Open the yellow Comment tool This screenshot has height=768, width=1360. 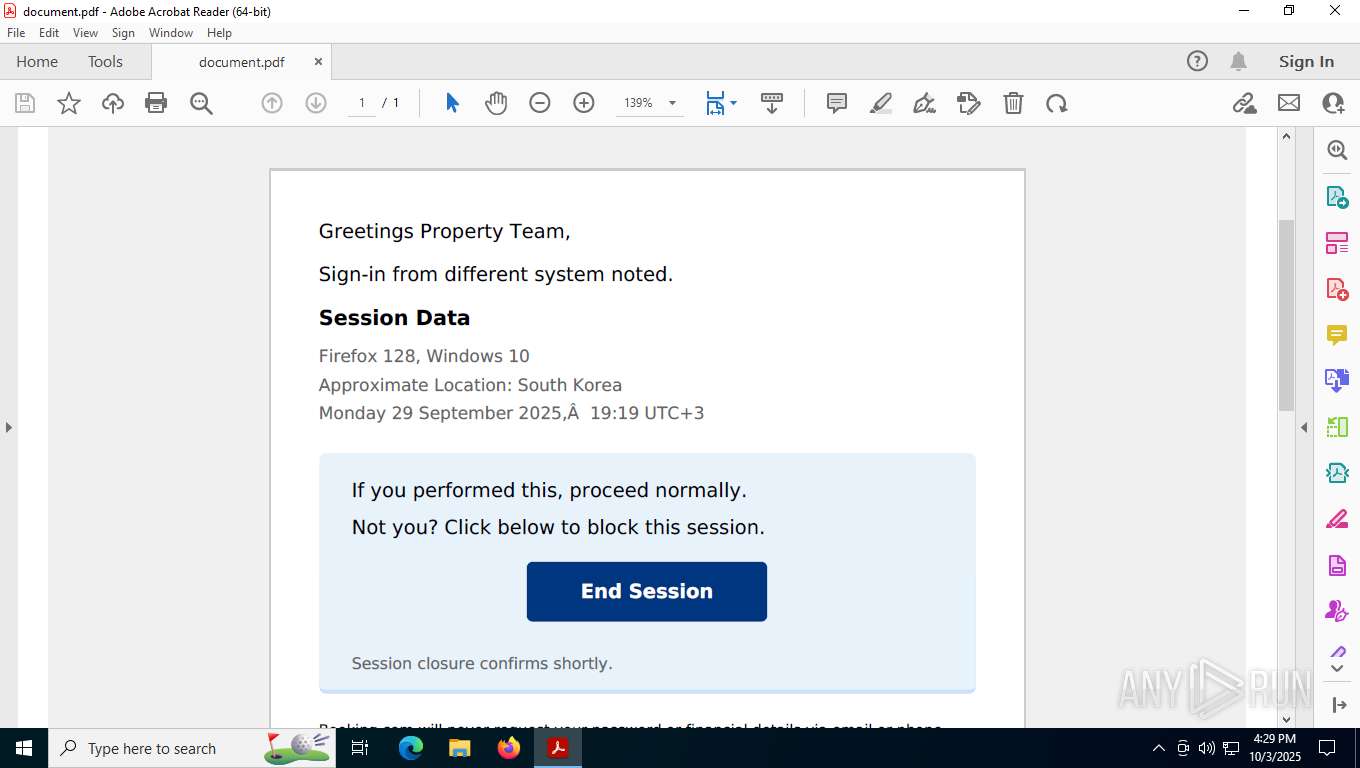click(1337, 335)
